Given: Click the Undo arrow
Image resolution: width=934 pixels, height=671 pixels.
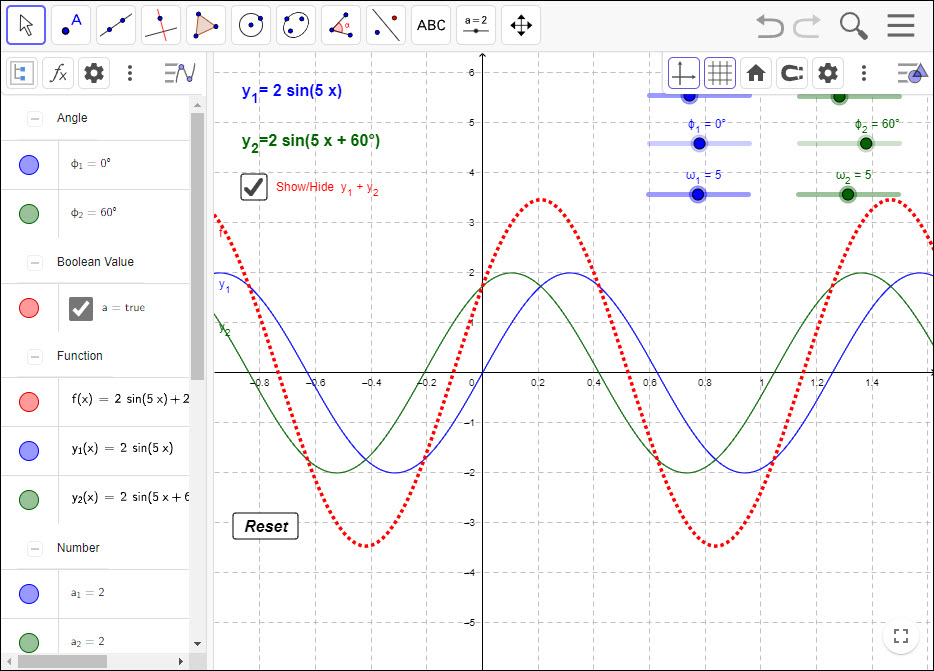Looking at the screenshot, I should point(769,26).
